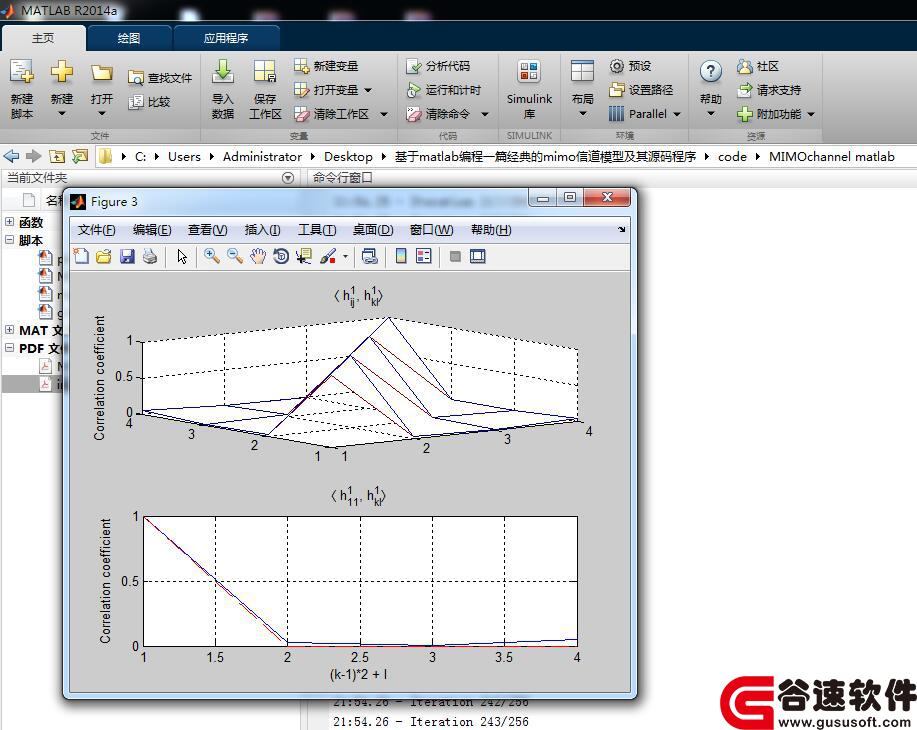Expand the 函数 tree group
The image size is (917, 730).
point(9,222)
